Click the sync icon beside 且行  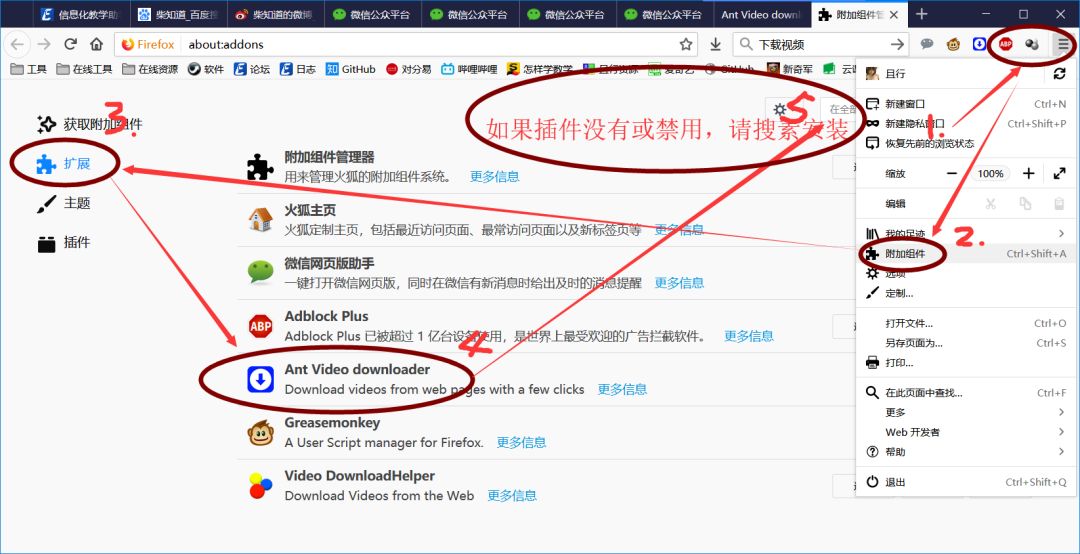point(1059,74)
